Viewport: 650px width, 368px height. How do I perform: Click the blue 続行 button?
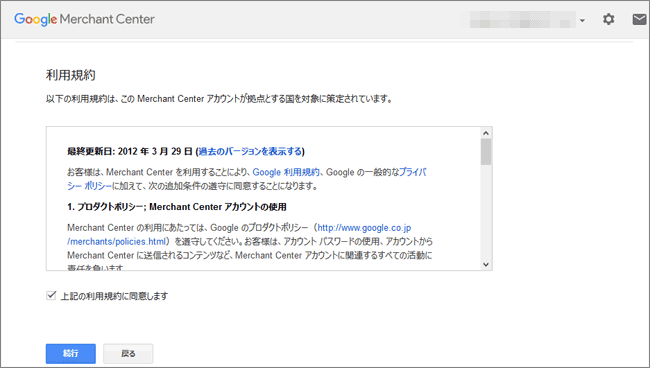tap(70, 353)
